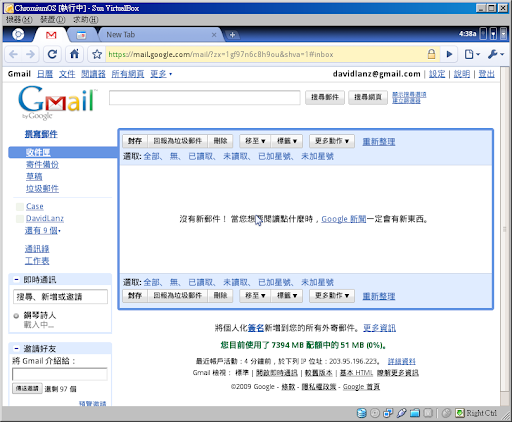Click the top 回報為垃圾郵件 button
Viewport: 512px width, 422px height.
pos(178,141)
